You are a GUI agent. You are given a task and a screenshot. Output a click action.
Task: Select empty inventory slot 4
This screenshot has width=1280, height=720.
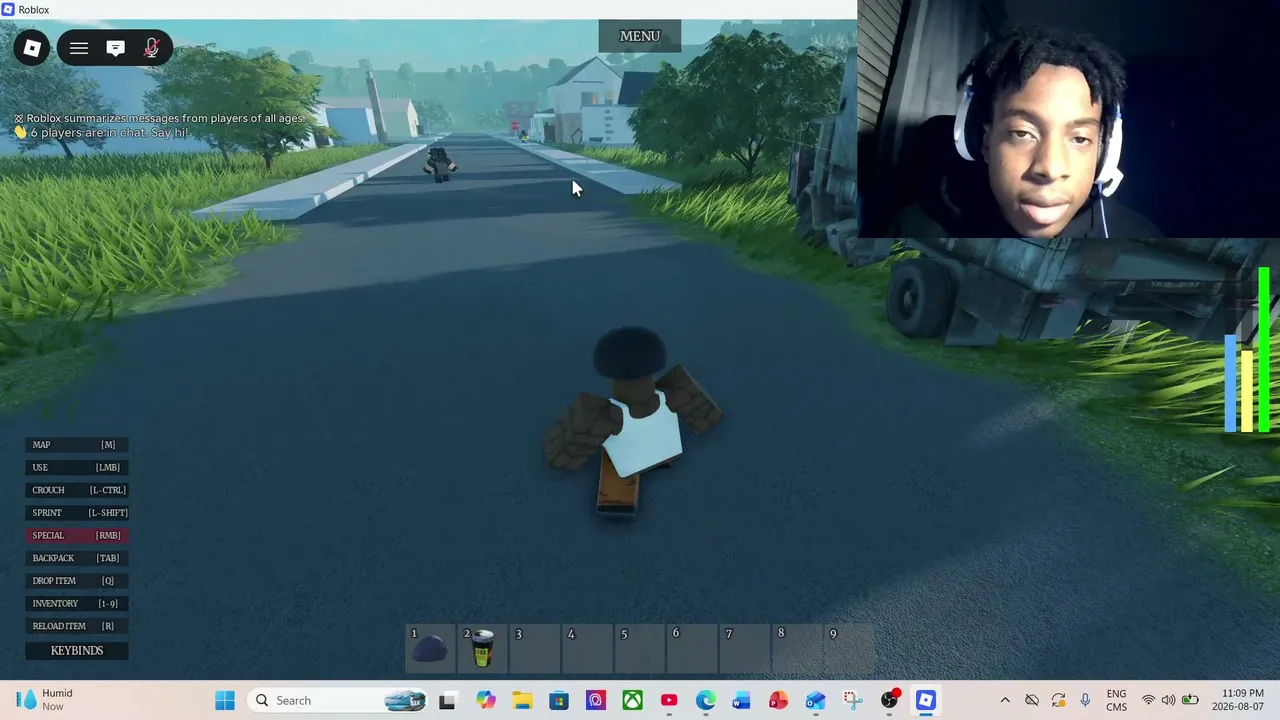[587, 648]
